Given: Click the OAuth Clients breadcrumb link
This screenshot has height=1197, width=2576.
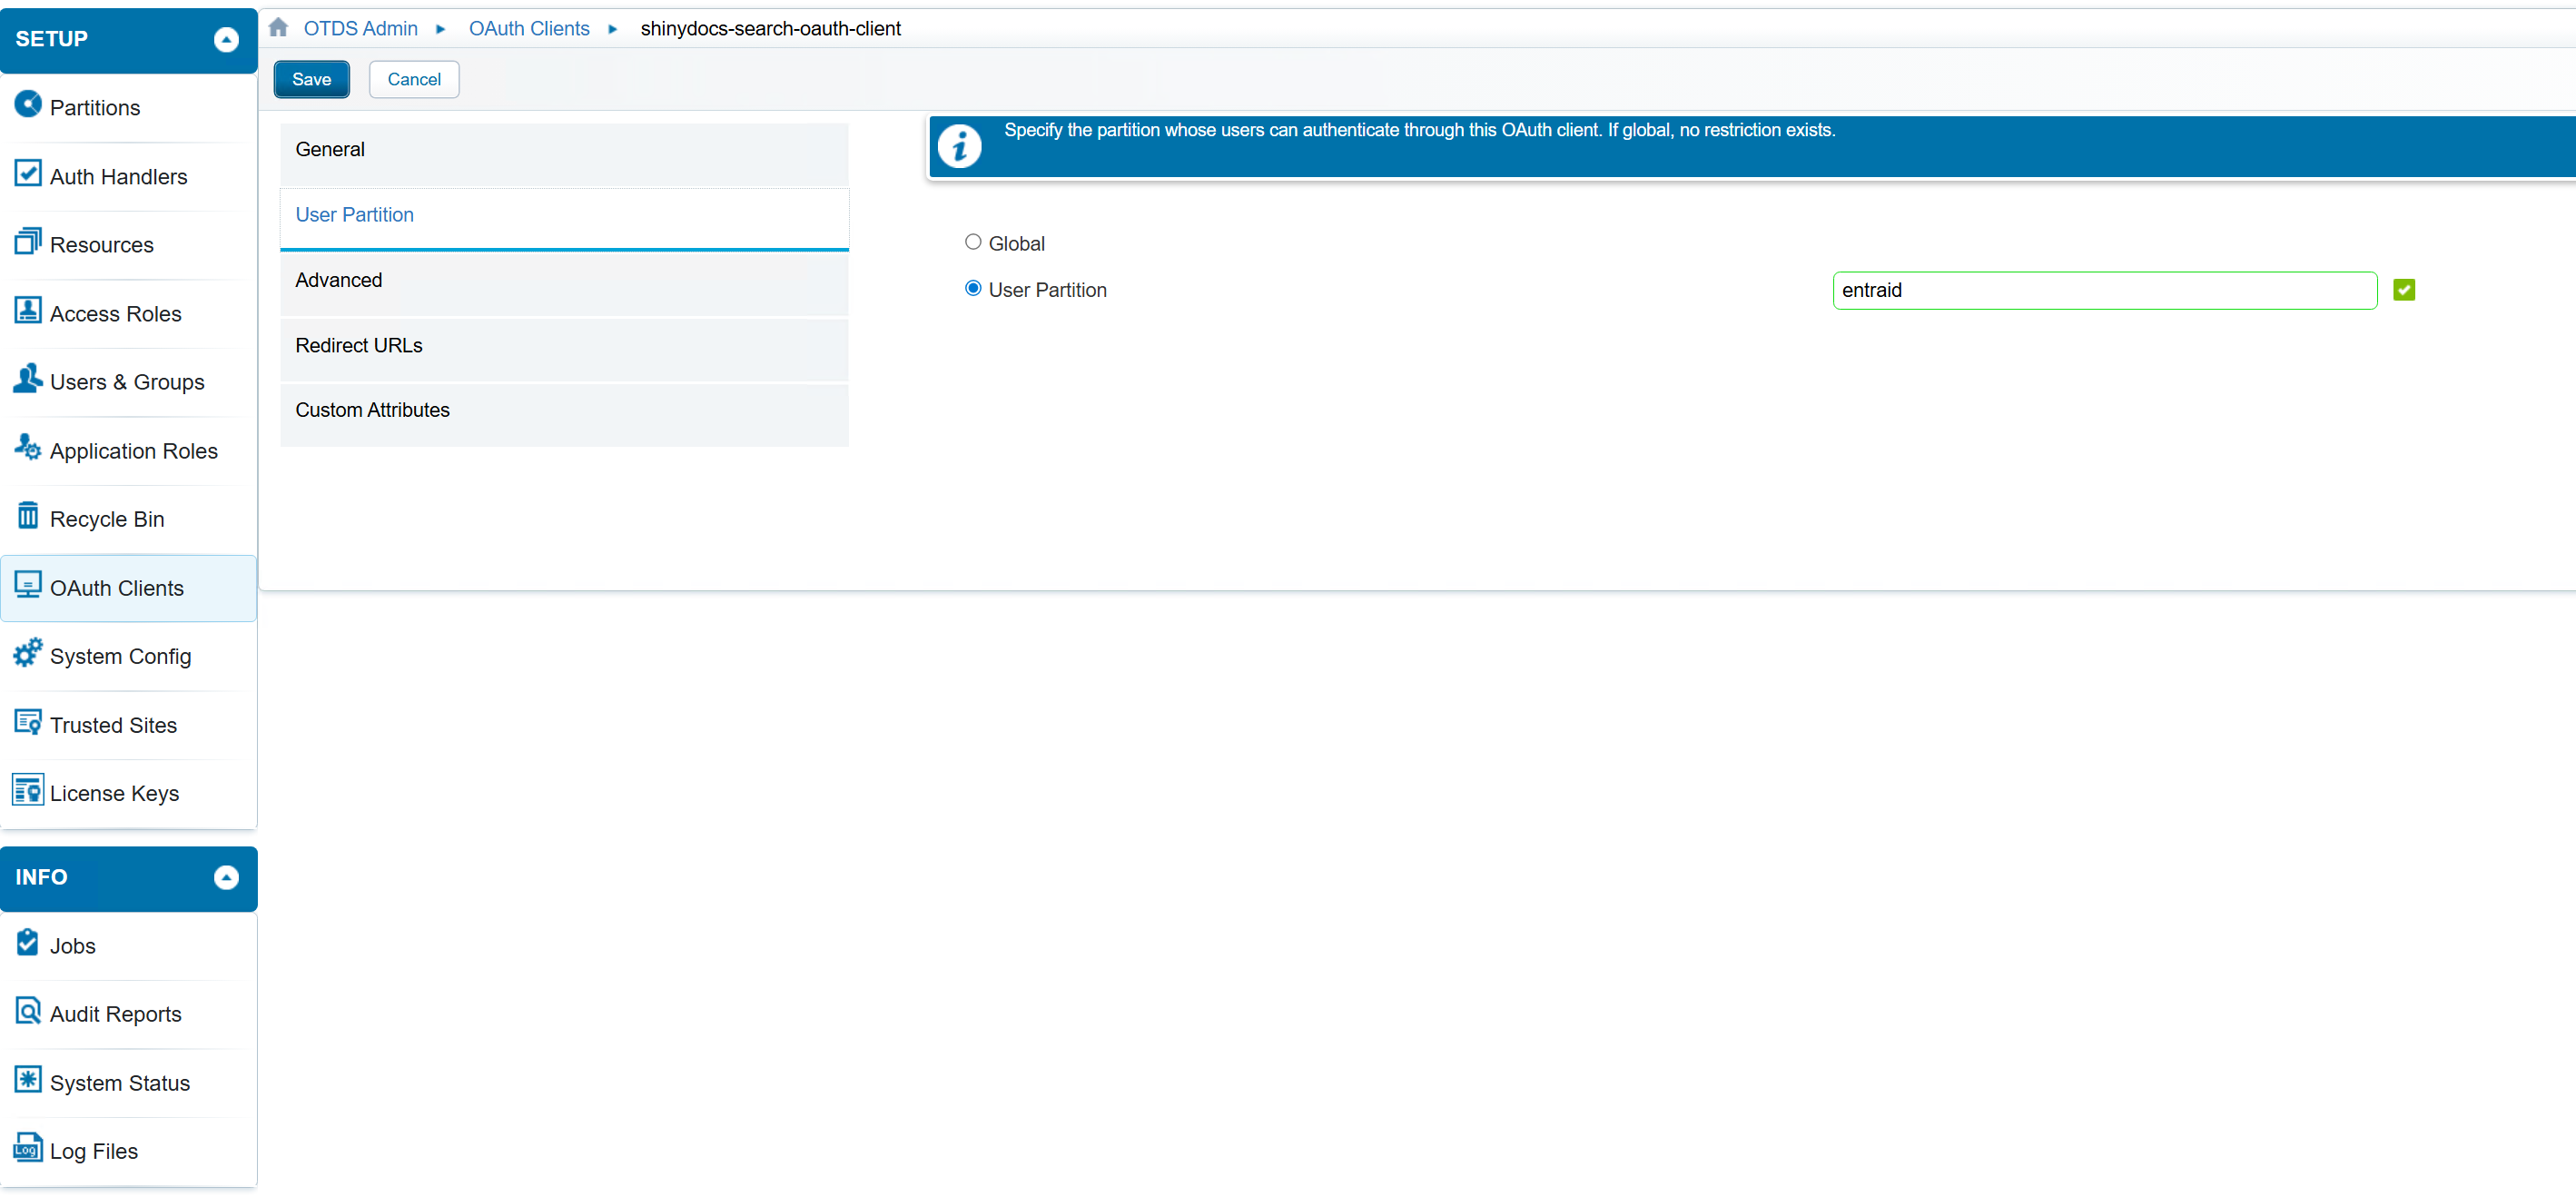Looking at the screenshot, I should 529,29.
